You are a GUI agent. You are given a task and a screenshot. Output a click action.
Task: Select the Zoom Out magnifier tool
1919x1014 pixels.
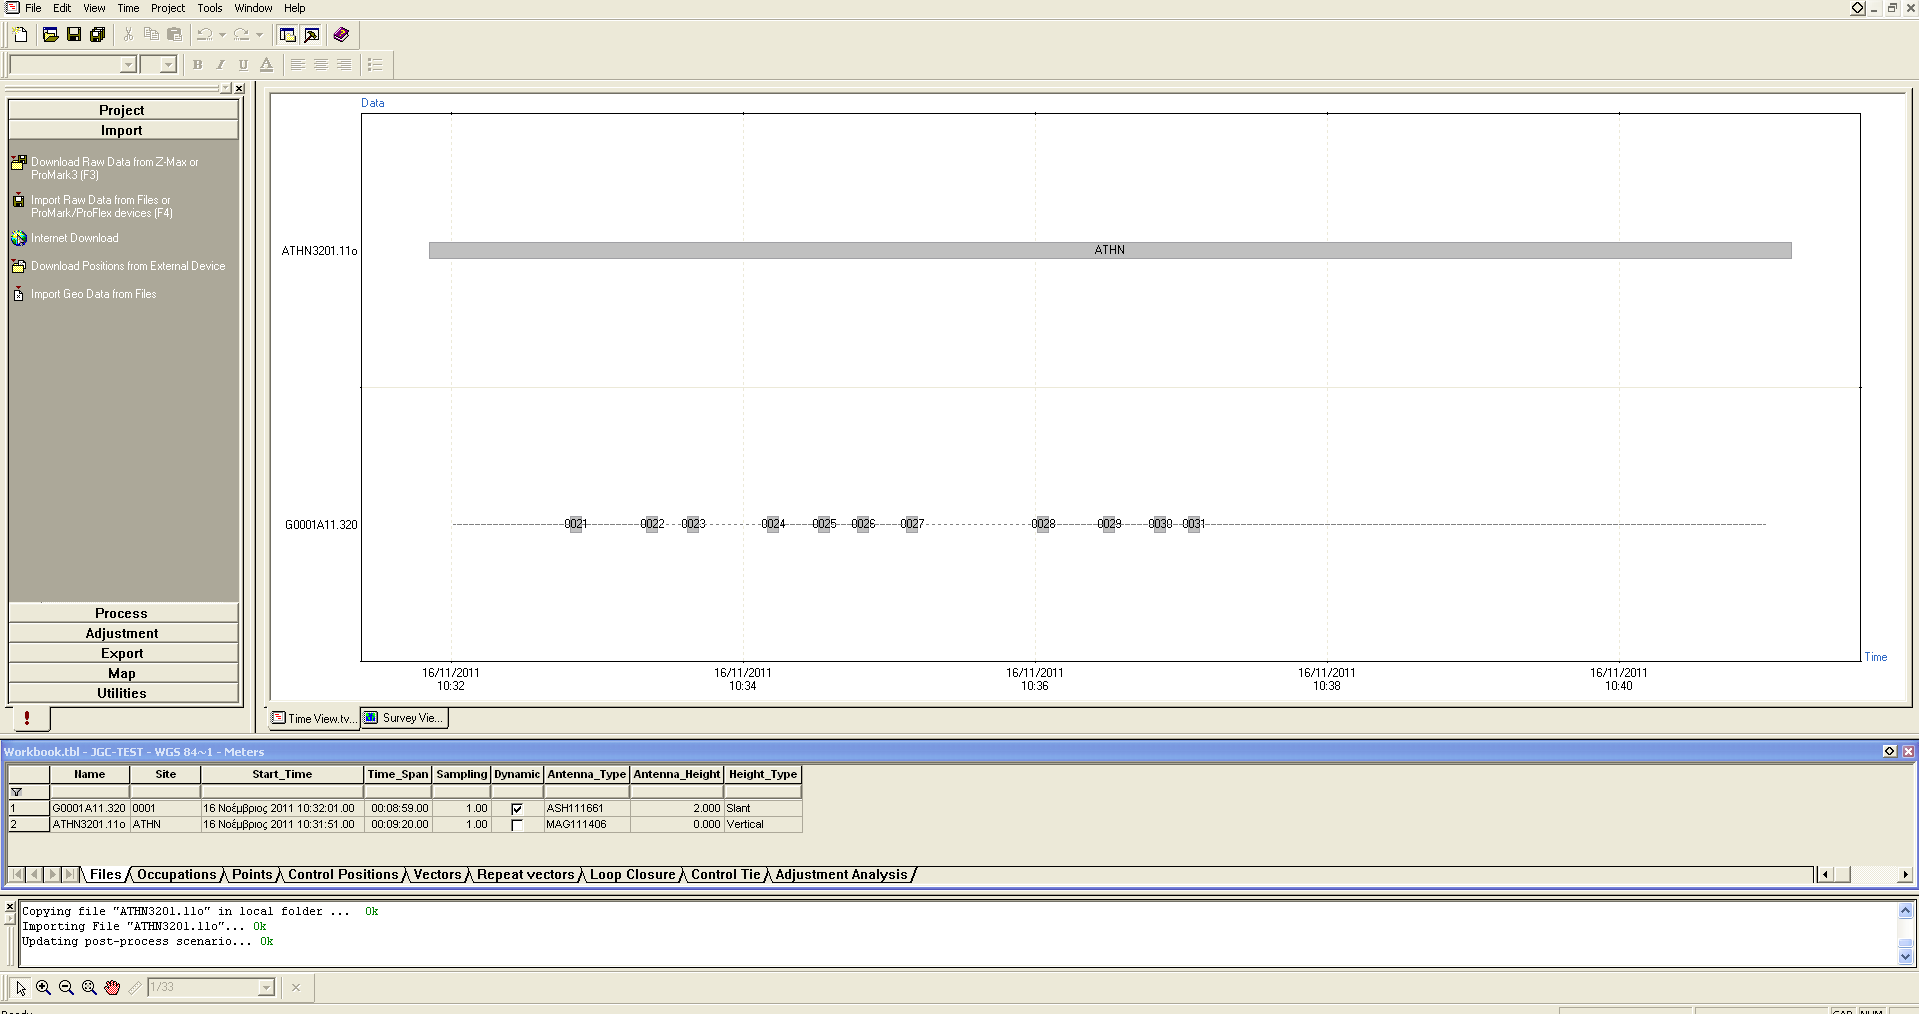click(66, 988)
